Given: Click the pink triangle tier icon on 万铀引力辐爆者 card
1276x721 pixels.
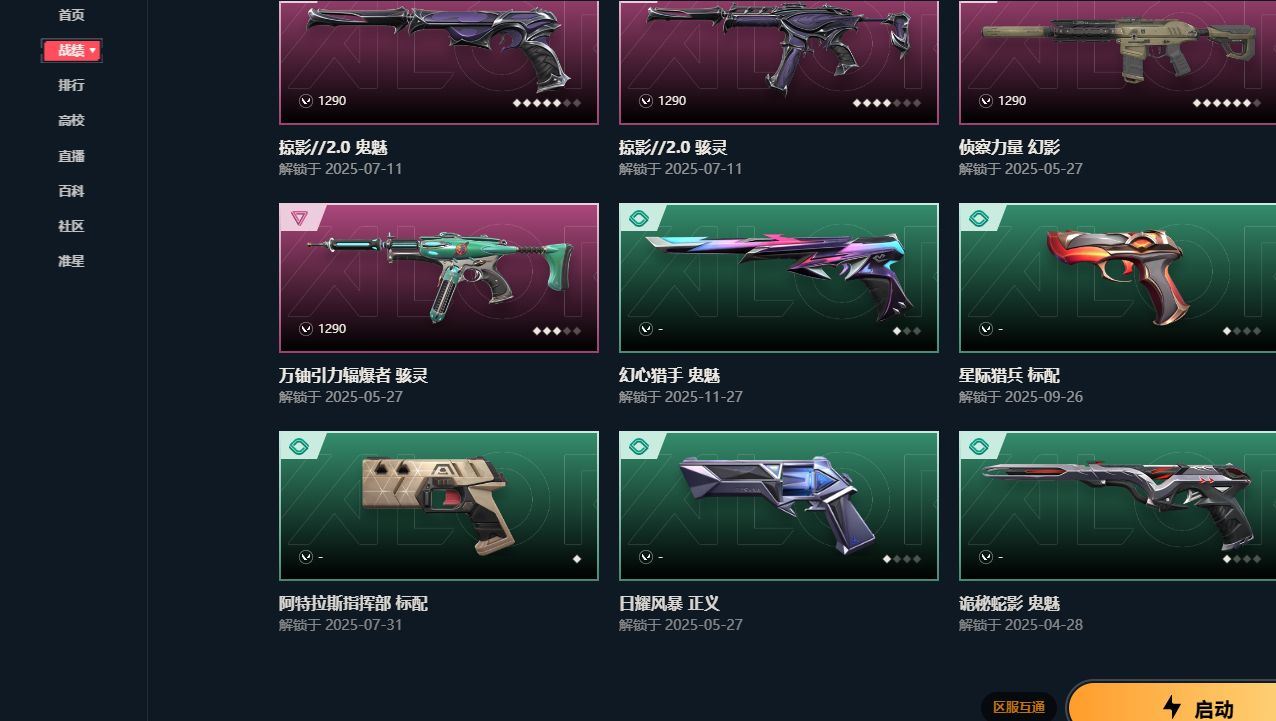Looking at the screenshot, I should (x=298, y=218).
